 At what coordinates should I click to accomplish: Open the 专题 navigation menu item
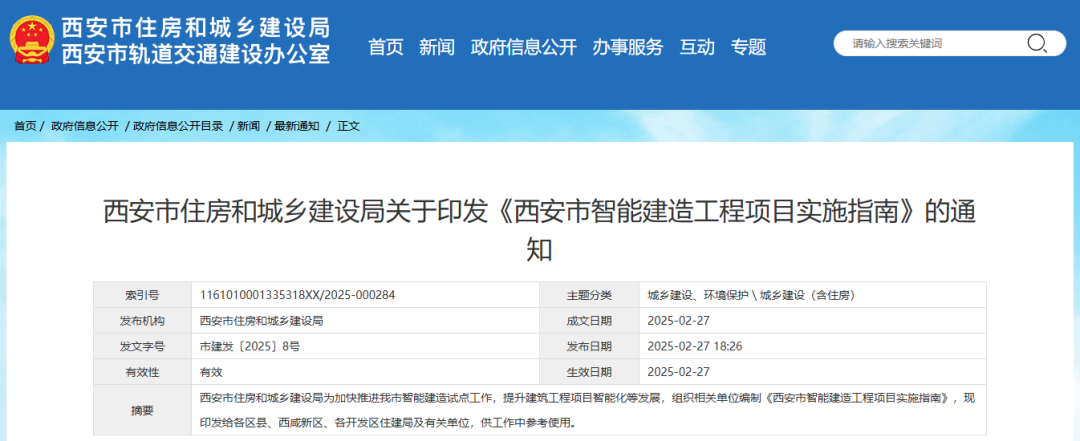(x=749, y=47)
